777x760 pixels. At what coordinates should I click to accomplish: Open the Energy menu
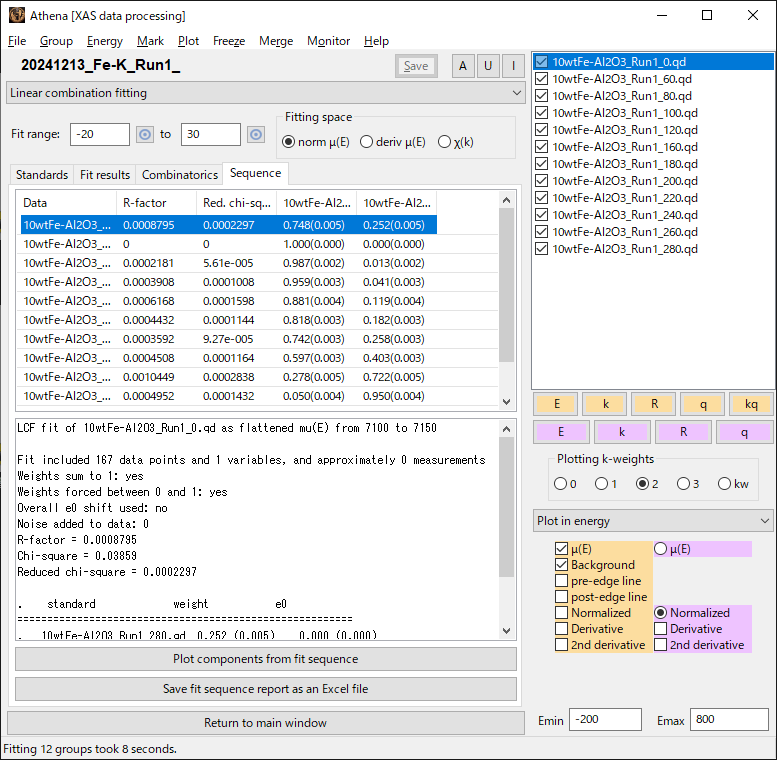(x=105, y=41)
